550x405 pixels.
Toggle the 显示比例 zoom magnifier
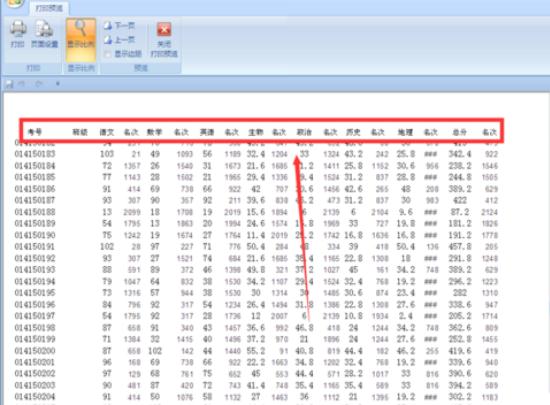click(x=81, y=39)
